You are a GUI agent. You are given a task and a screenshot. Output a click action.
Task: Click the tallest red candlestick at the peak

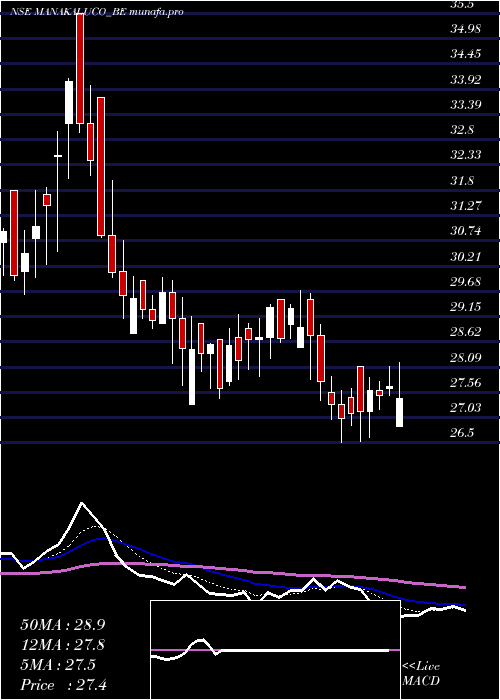pyautogui.click(x=80, y=68)
